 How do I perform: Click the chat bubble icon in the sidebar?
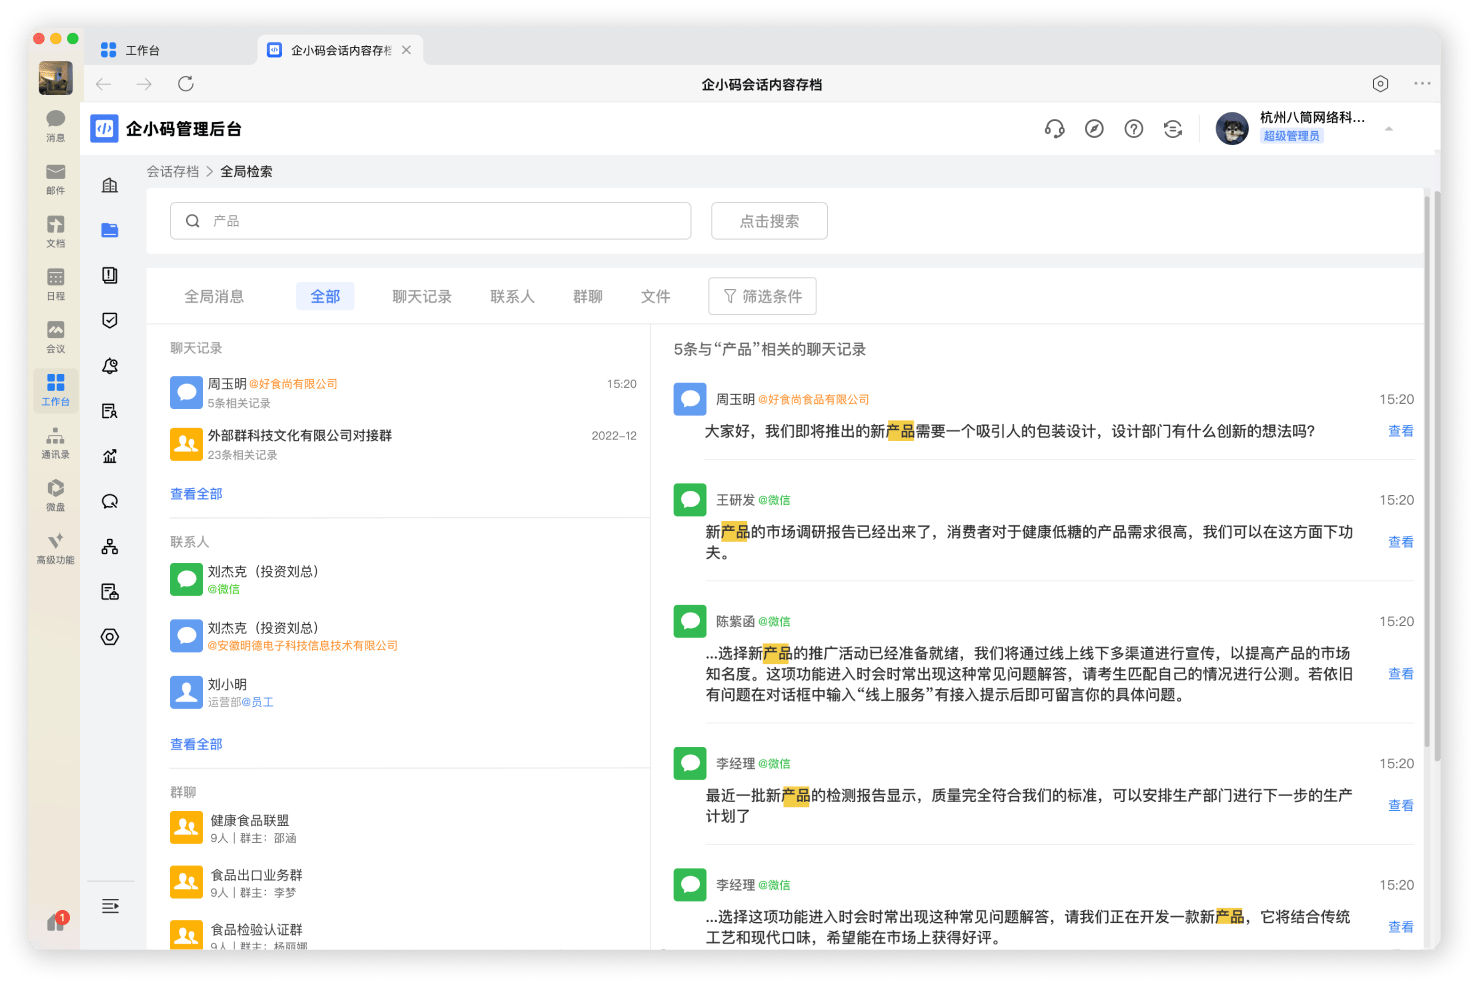(x=110, y=501)
